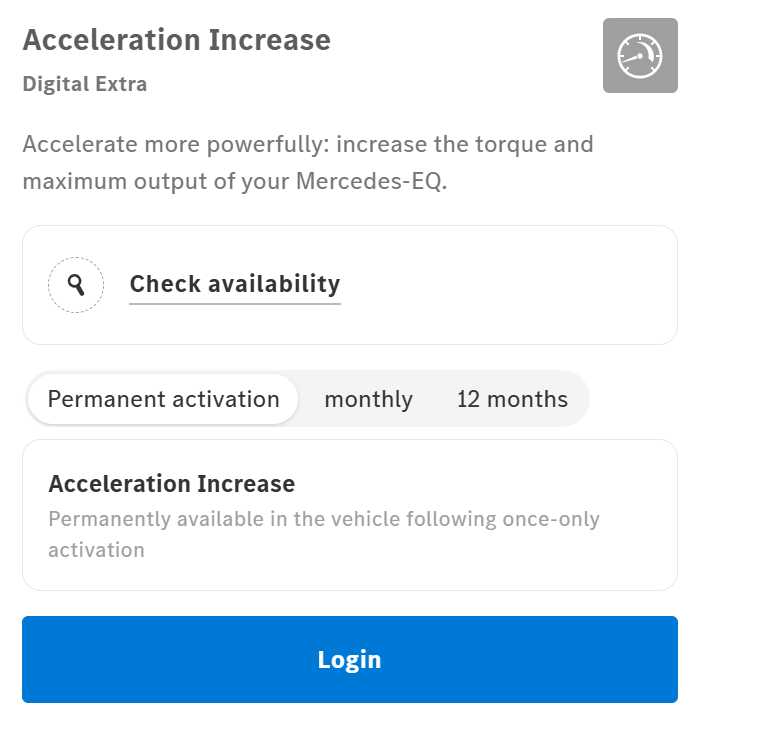Click empty space in Check availability card
This screenshot has height=741, width=761.
tap(520, 285)
